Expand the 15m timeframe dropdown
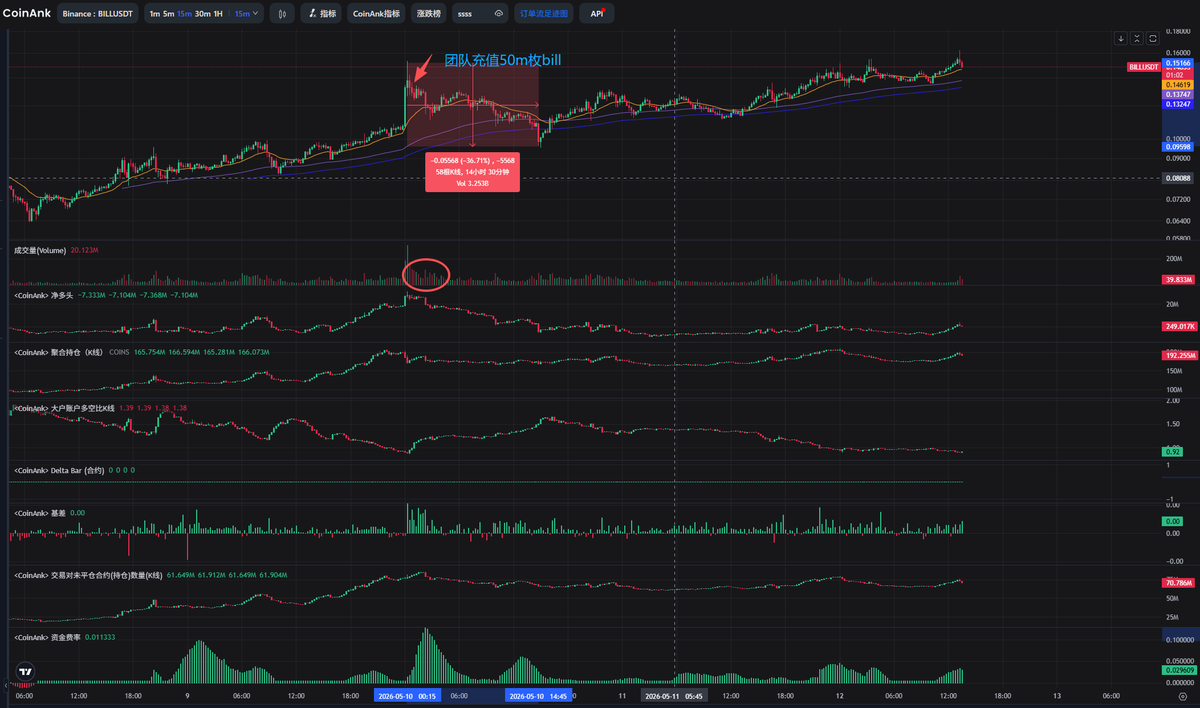Viewport: 1200px width, 708px height. tap(247, 14)
